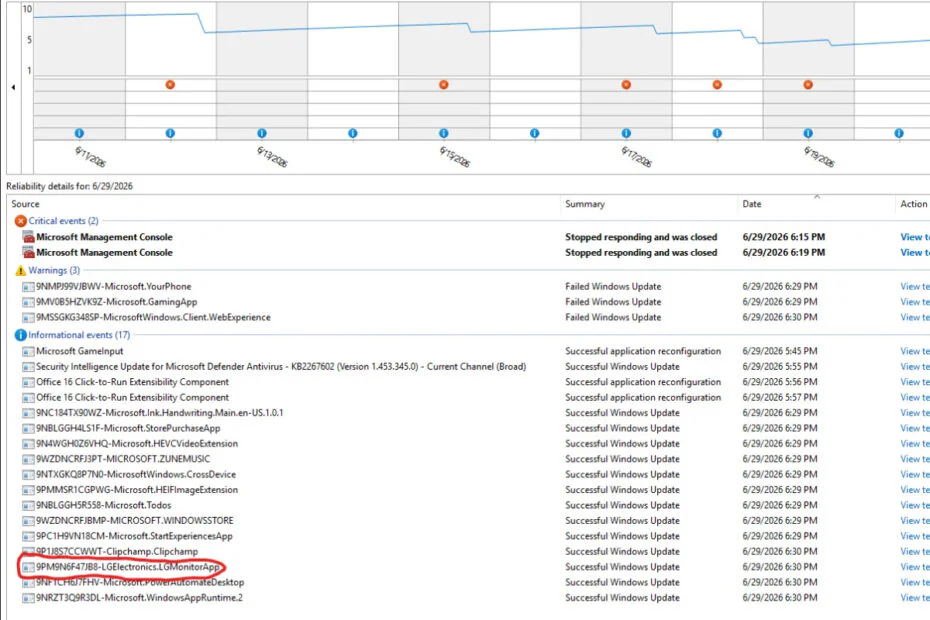
Task: Click the Action column header
Action: coord(913,204)
